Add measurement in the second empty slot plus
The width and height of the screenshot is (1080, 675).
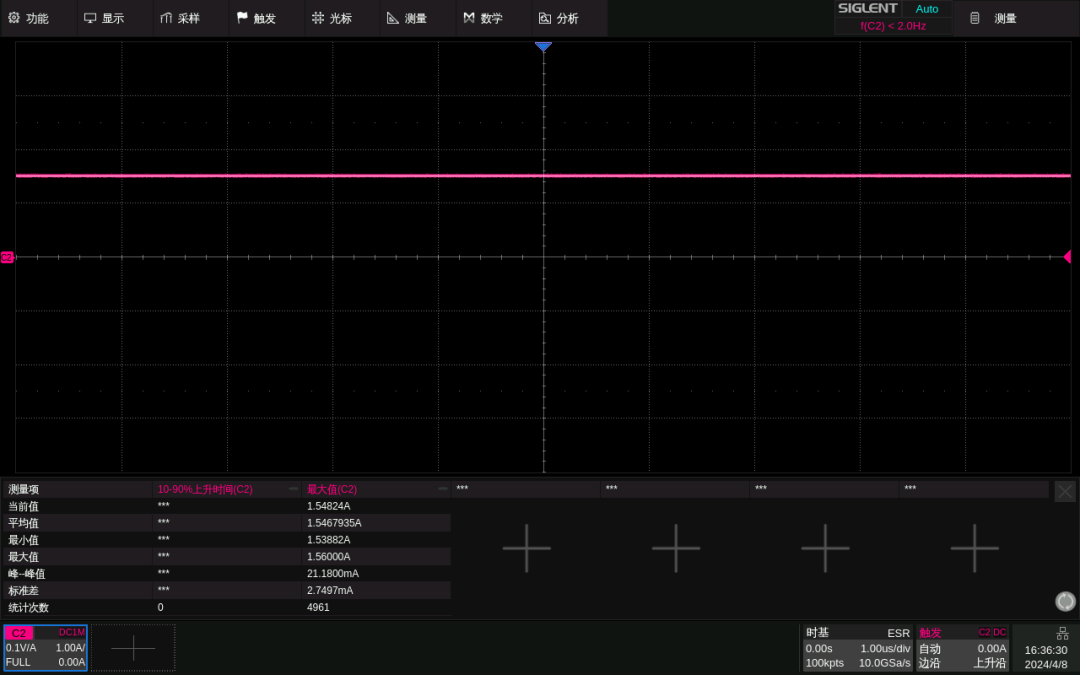click(676, 548)
